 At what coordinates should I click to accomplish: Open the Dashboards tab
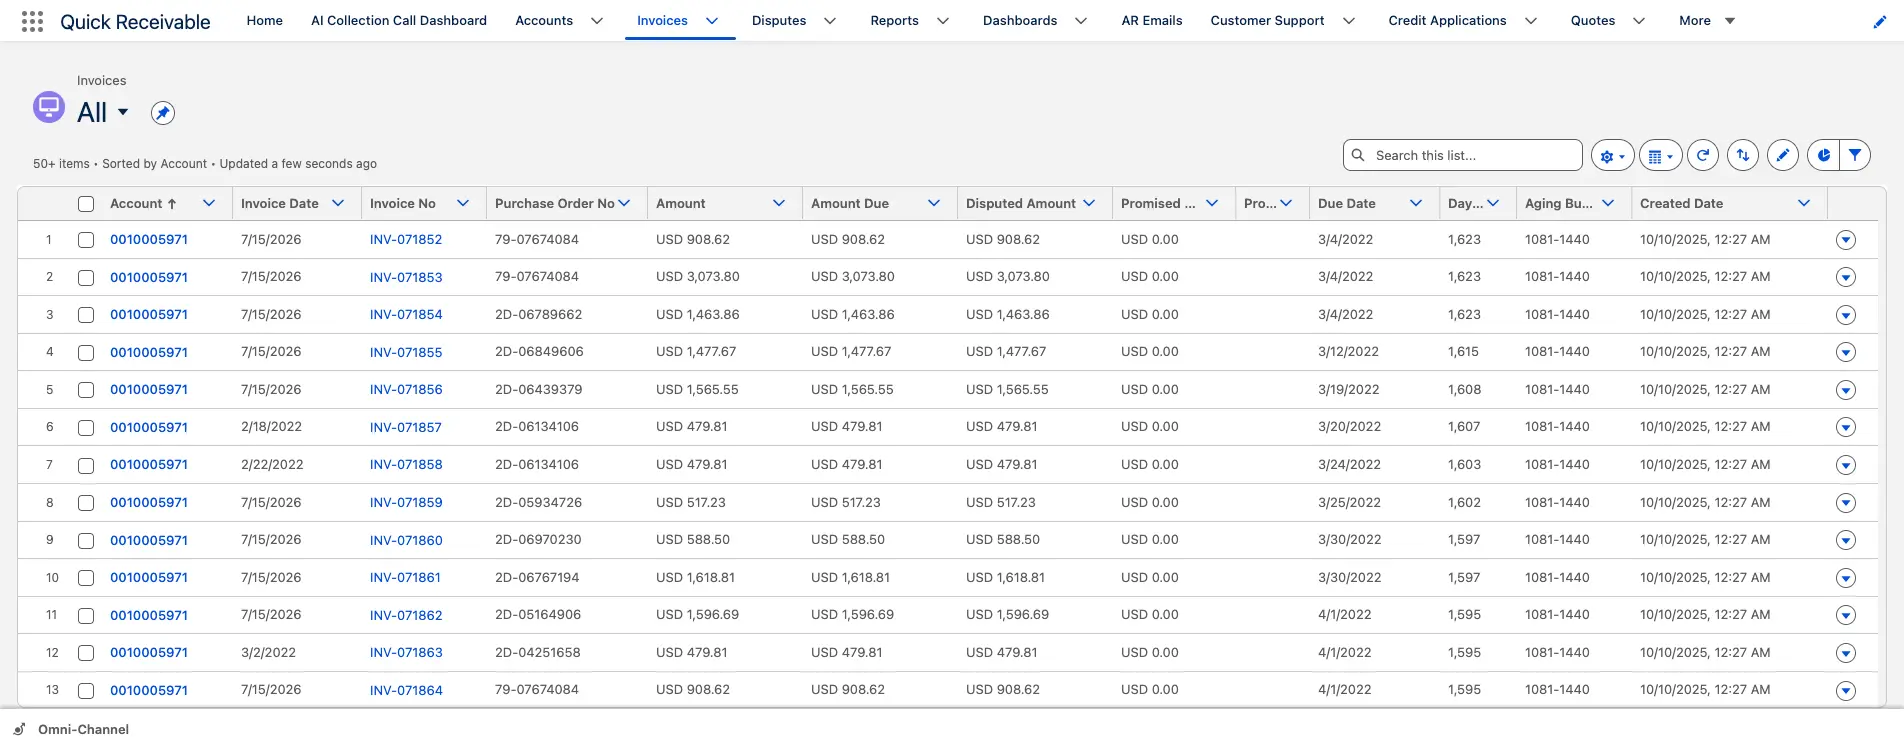coord(1020,21)
